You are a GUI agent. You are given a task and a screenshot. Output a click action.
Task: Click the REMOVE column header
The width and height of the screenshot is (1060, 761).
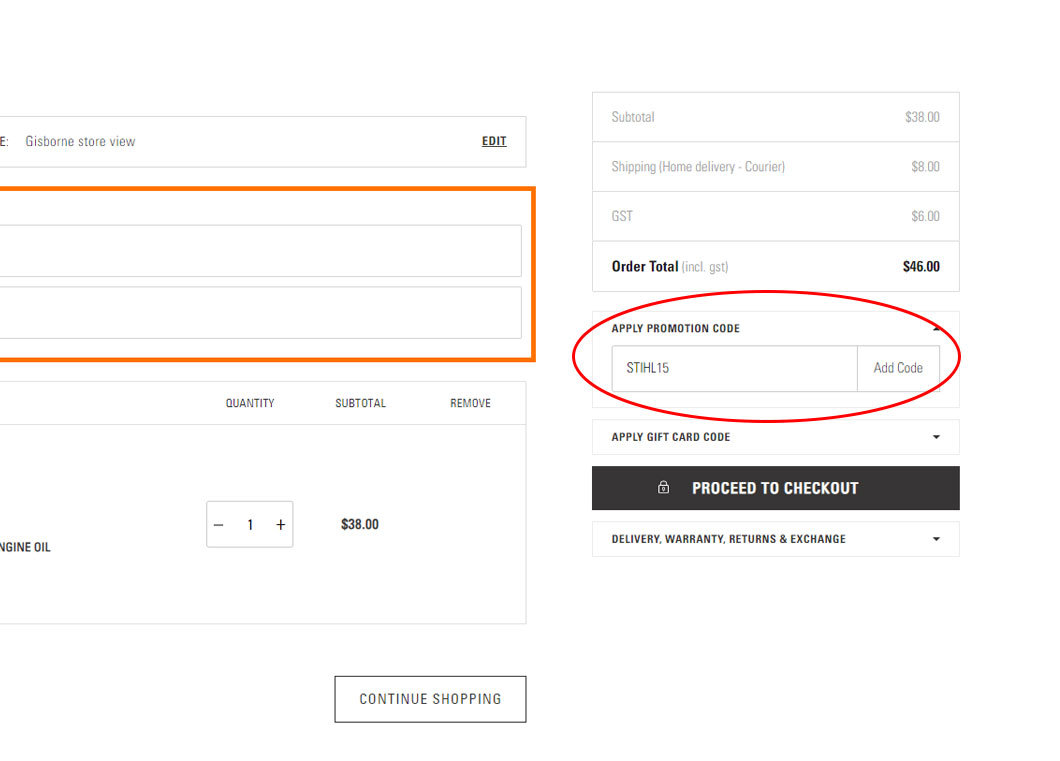point(470,403)
